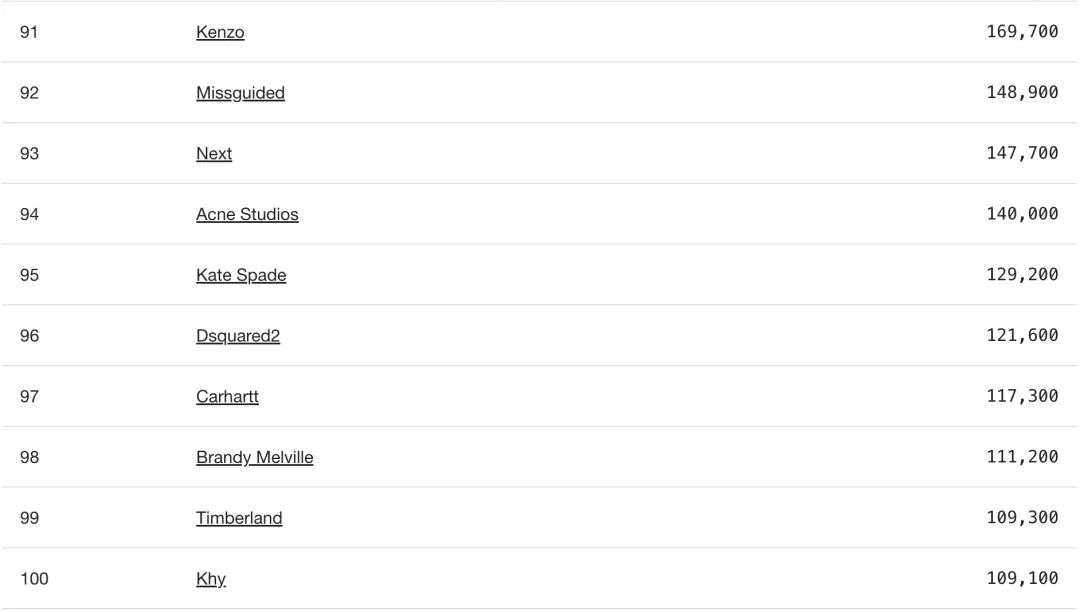The width and height of the screenshot is (1080, 612).
Task: Click the 121,600 value for Dsquared2
Action: click(1022, 335)
